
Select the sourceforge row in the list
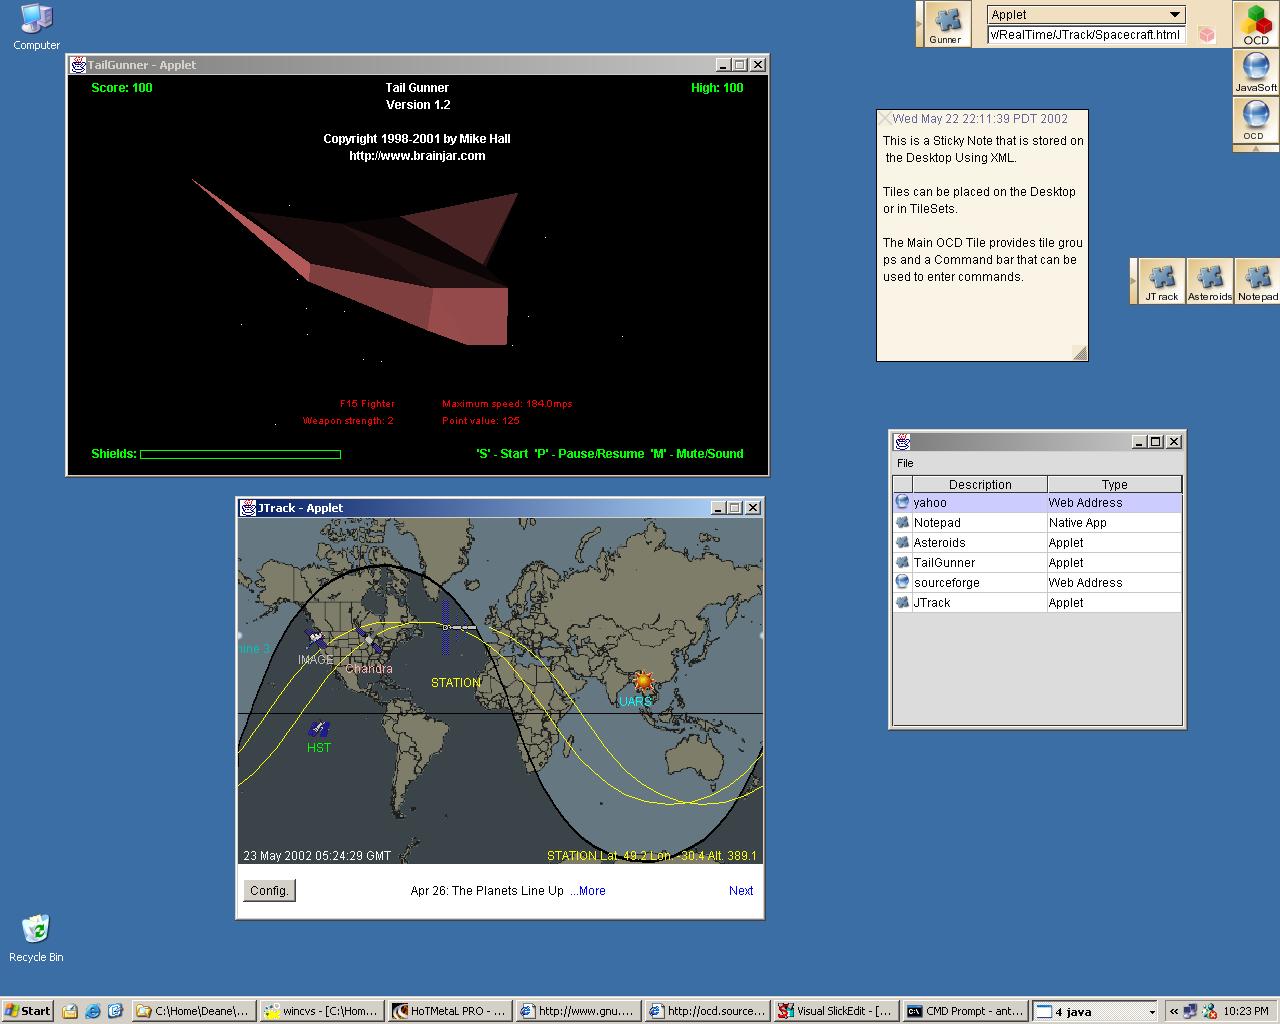946,583
